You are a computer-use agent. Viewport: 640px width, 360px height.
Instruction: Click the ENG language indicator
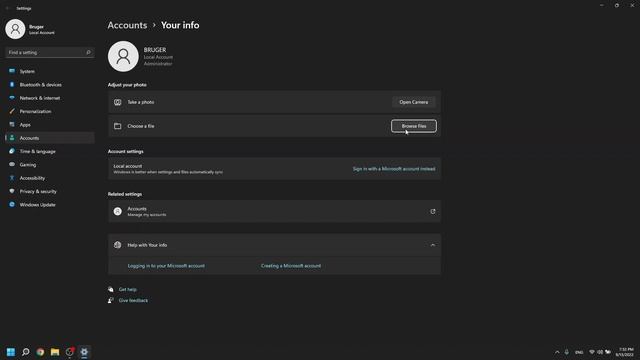[x=579, y=352]
